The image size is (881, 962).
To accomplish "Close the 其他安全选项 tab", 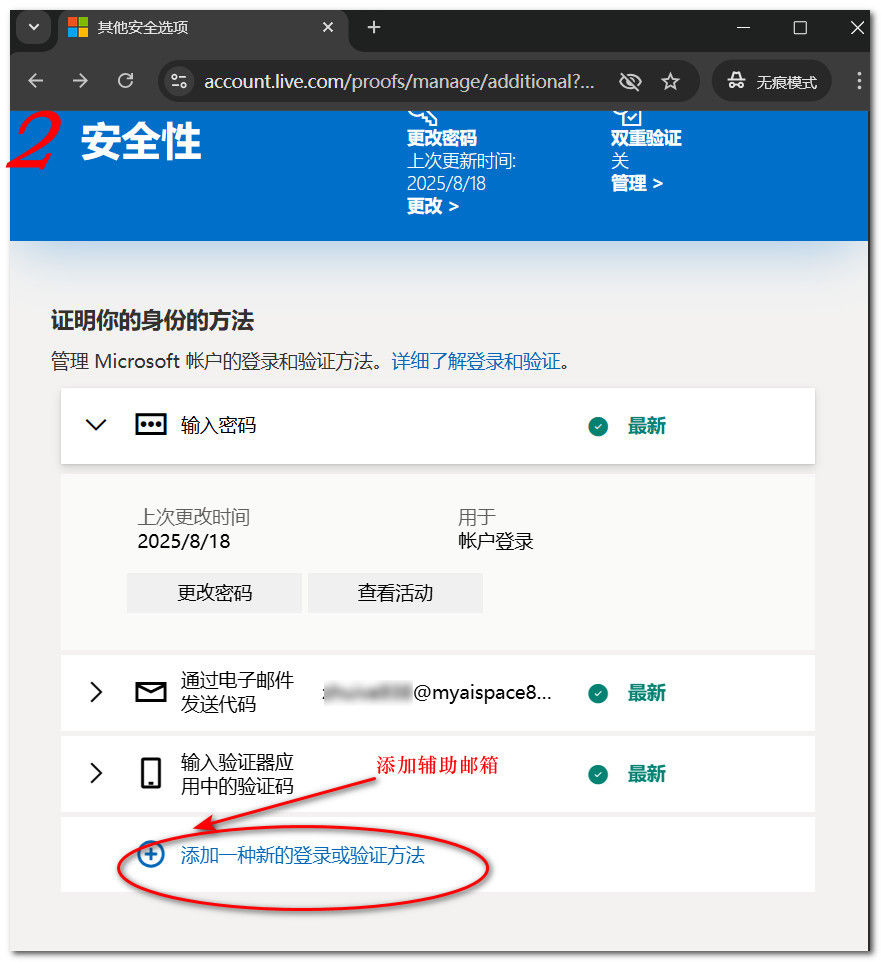I will 328,28.
